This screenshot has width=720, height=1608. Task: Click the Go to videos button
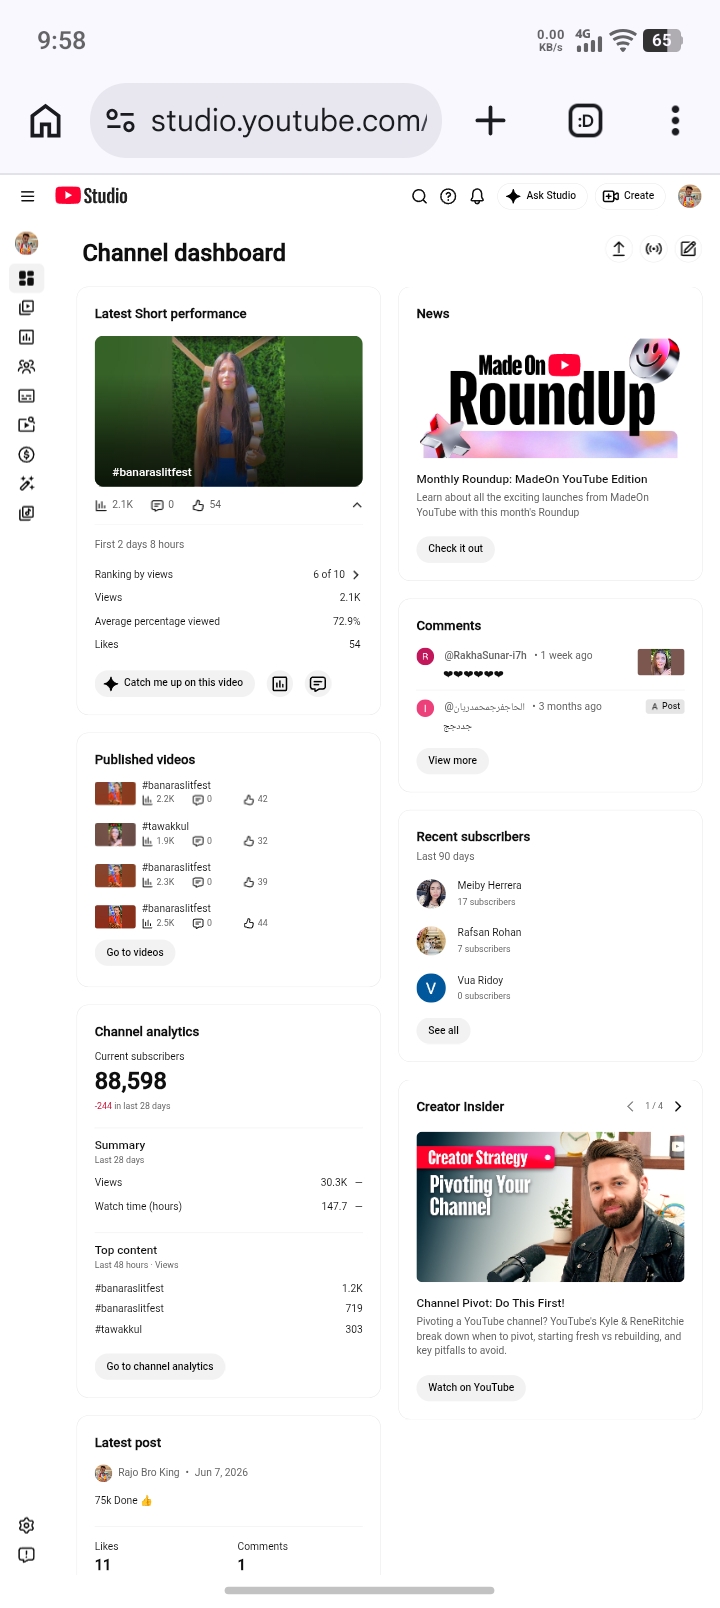point(135,953)
